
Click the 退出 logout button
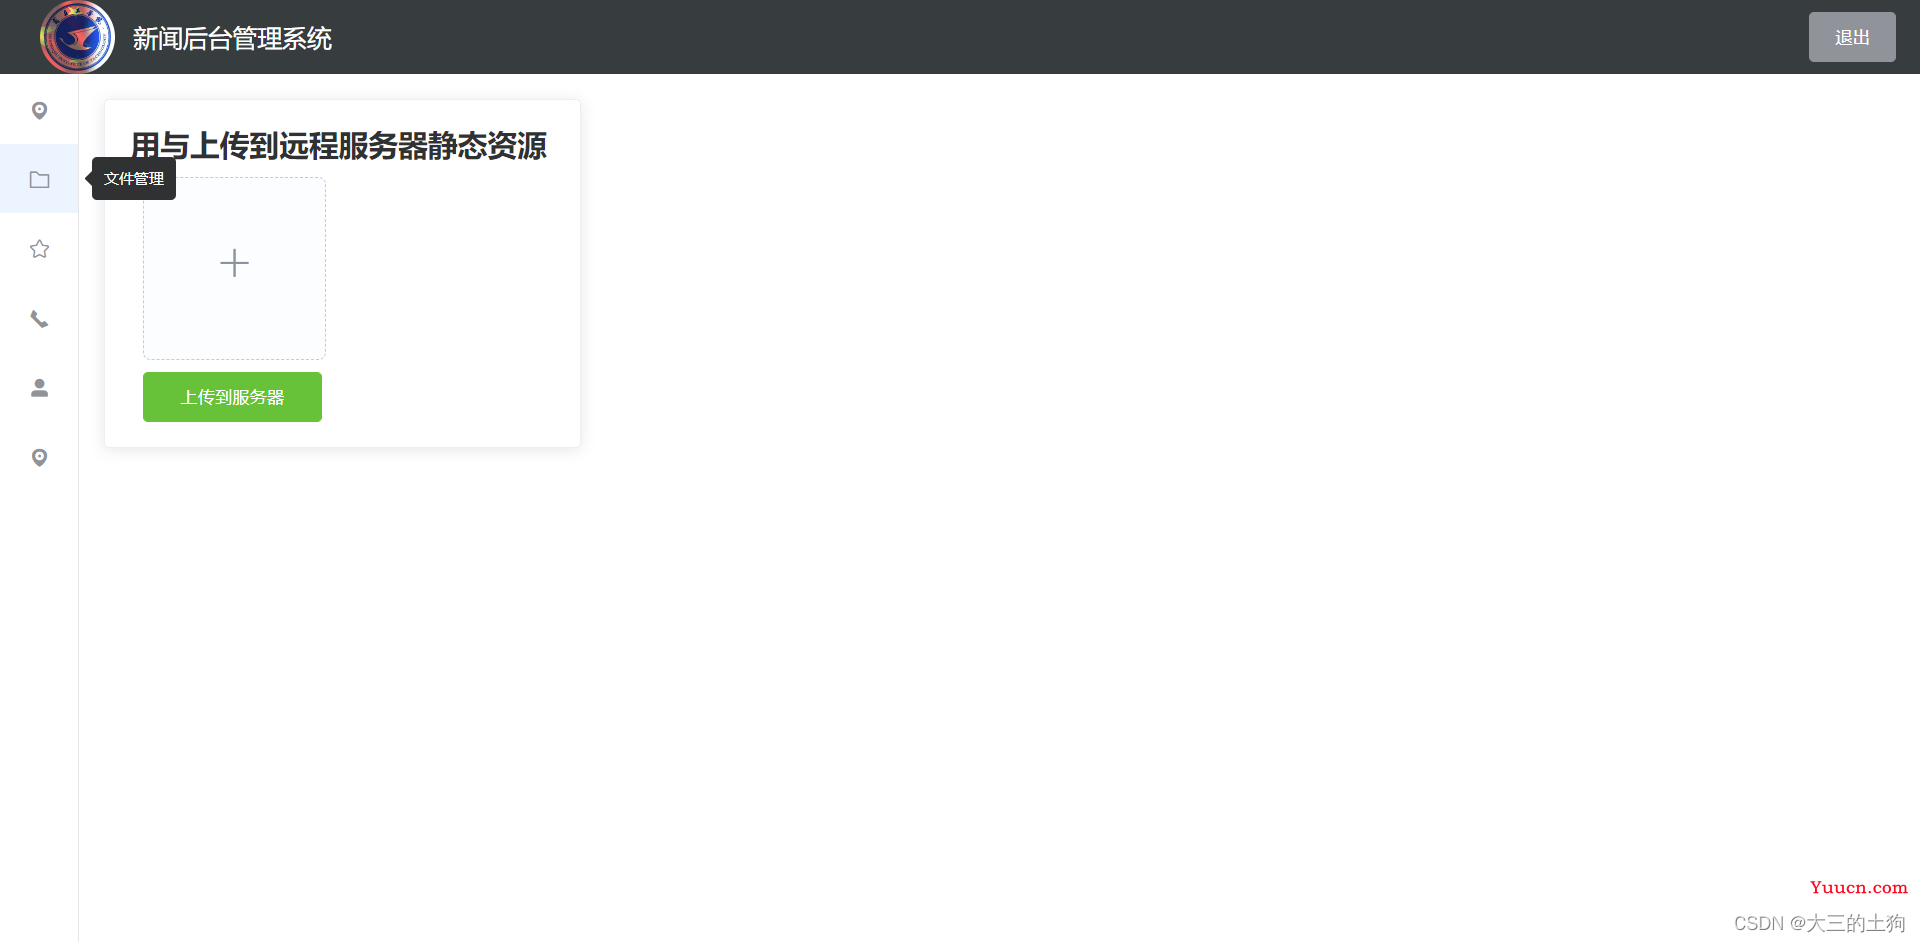(1852, 37)
